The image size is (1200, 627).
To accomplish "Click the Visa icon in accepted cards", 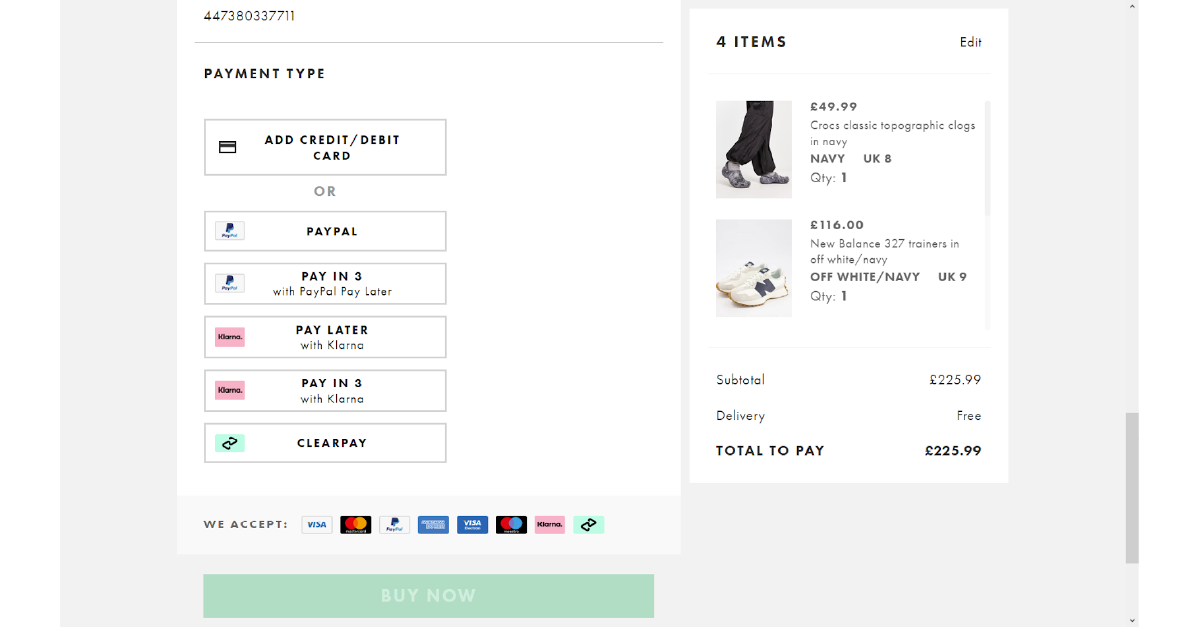I will pyautogui.click(x=317, y=525).
